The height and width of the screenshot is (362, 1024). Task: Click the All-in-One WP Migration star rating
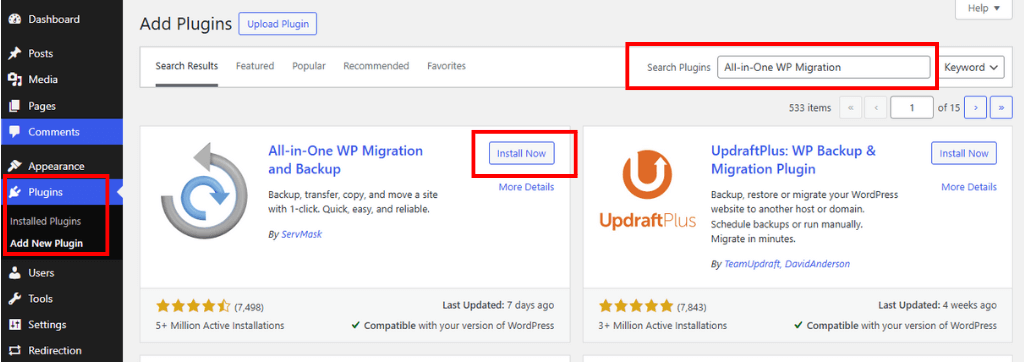pyautogui.click(x=193, y=306)
